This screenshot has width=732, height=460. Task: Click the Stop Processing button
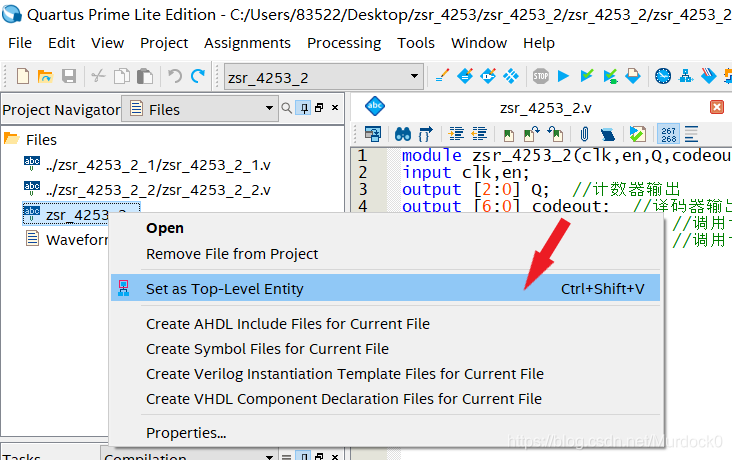(x=541, y=76)
